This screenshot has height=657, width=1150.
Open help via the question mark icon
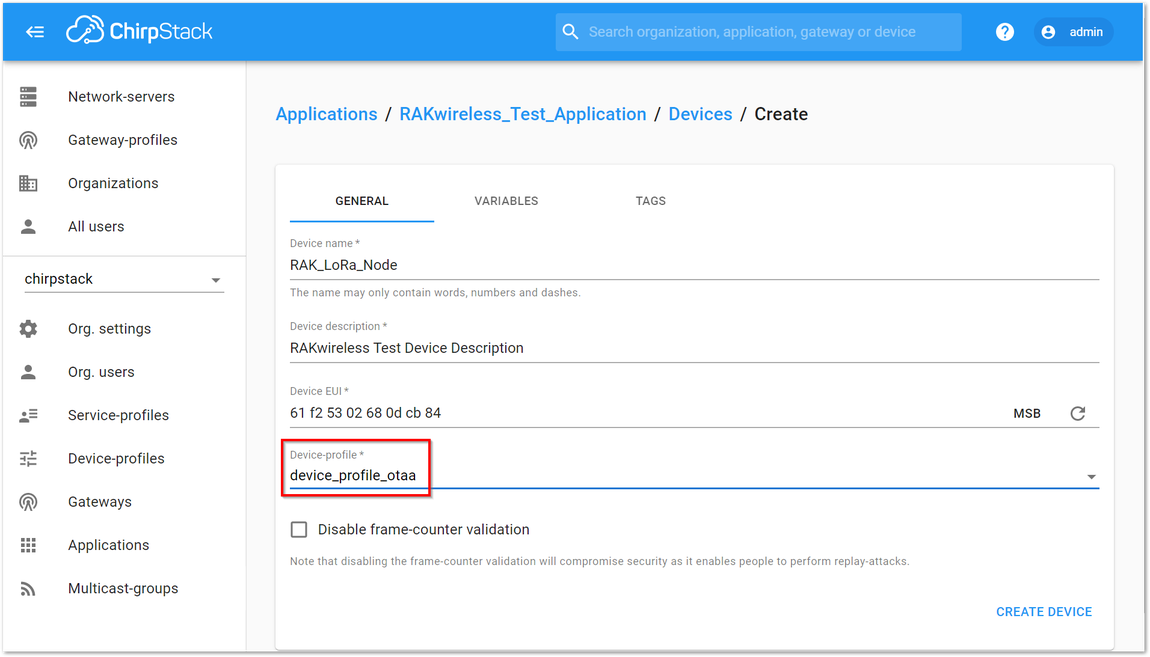click(x=1005, y=32)
